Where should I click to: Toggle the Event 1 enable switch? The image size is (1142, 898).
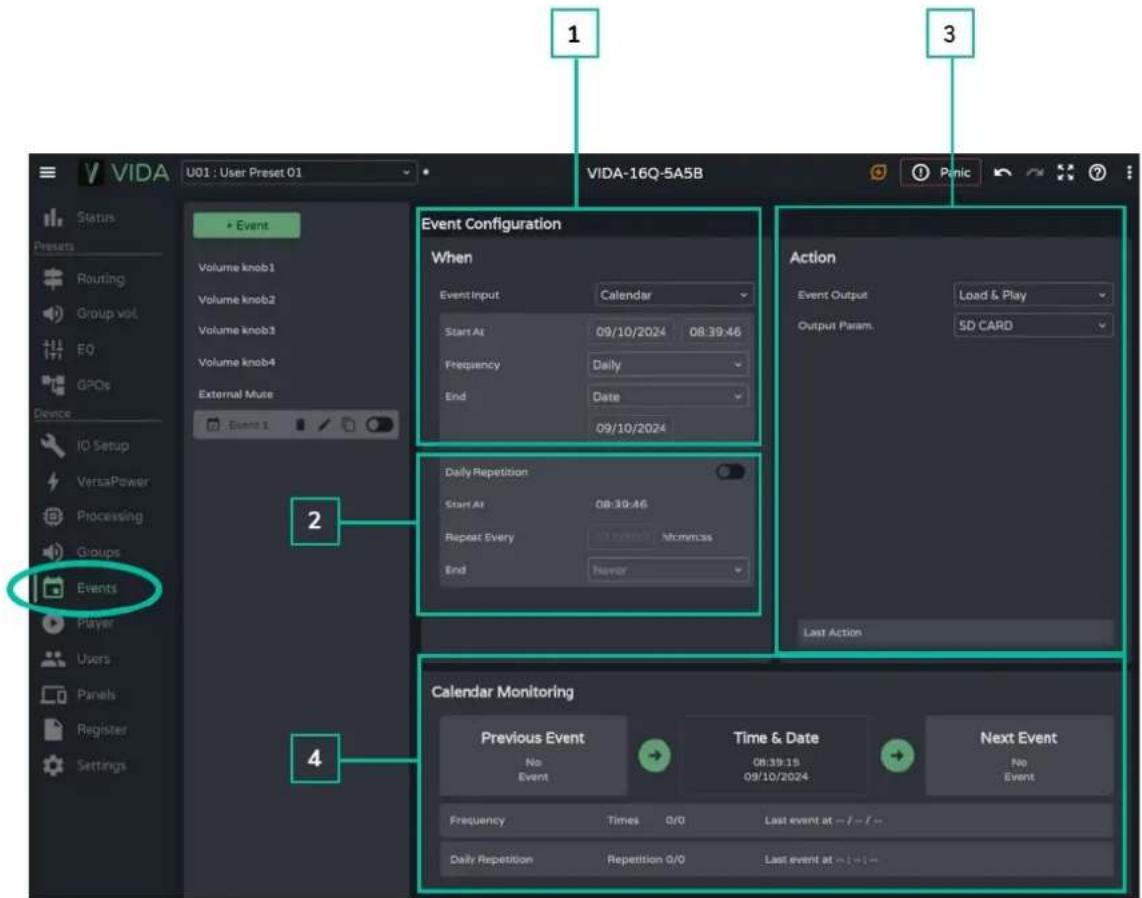click(379, 425)
